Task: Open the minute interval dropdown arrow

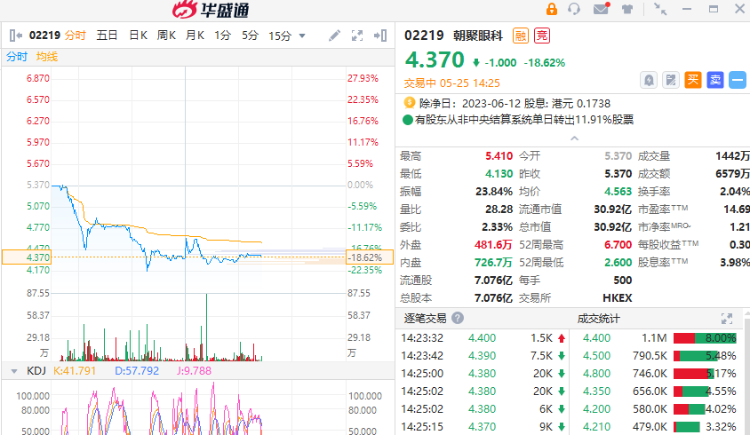Action: point(302,36)
